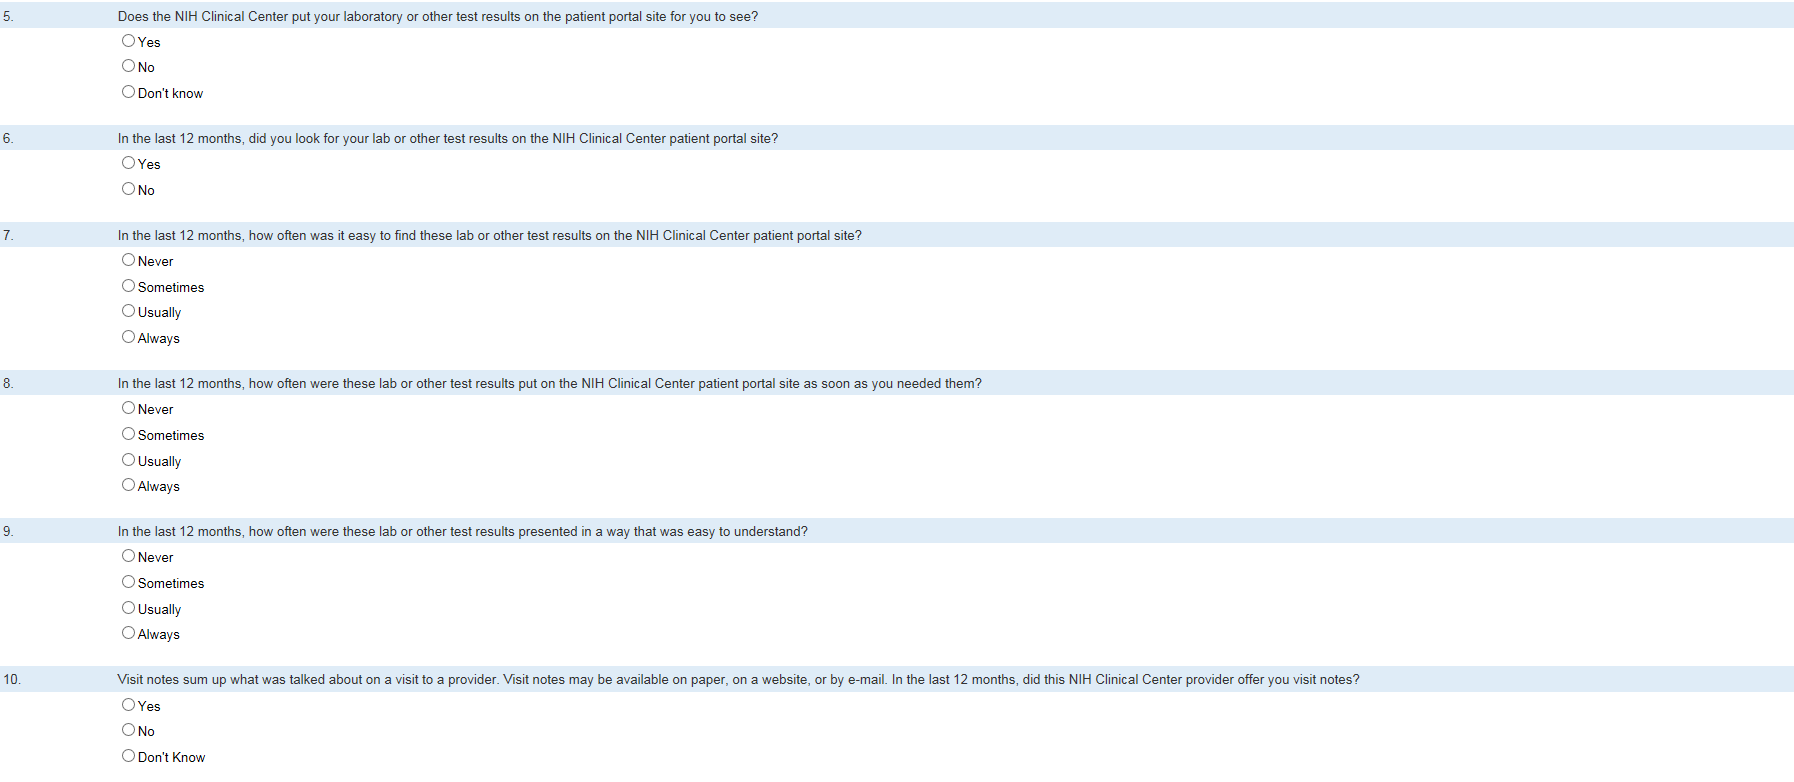This screenshot has height=782, width=1794.
Task: Mark Always for question 9 easy to understand
Action: click(128, 633)
